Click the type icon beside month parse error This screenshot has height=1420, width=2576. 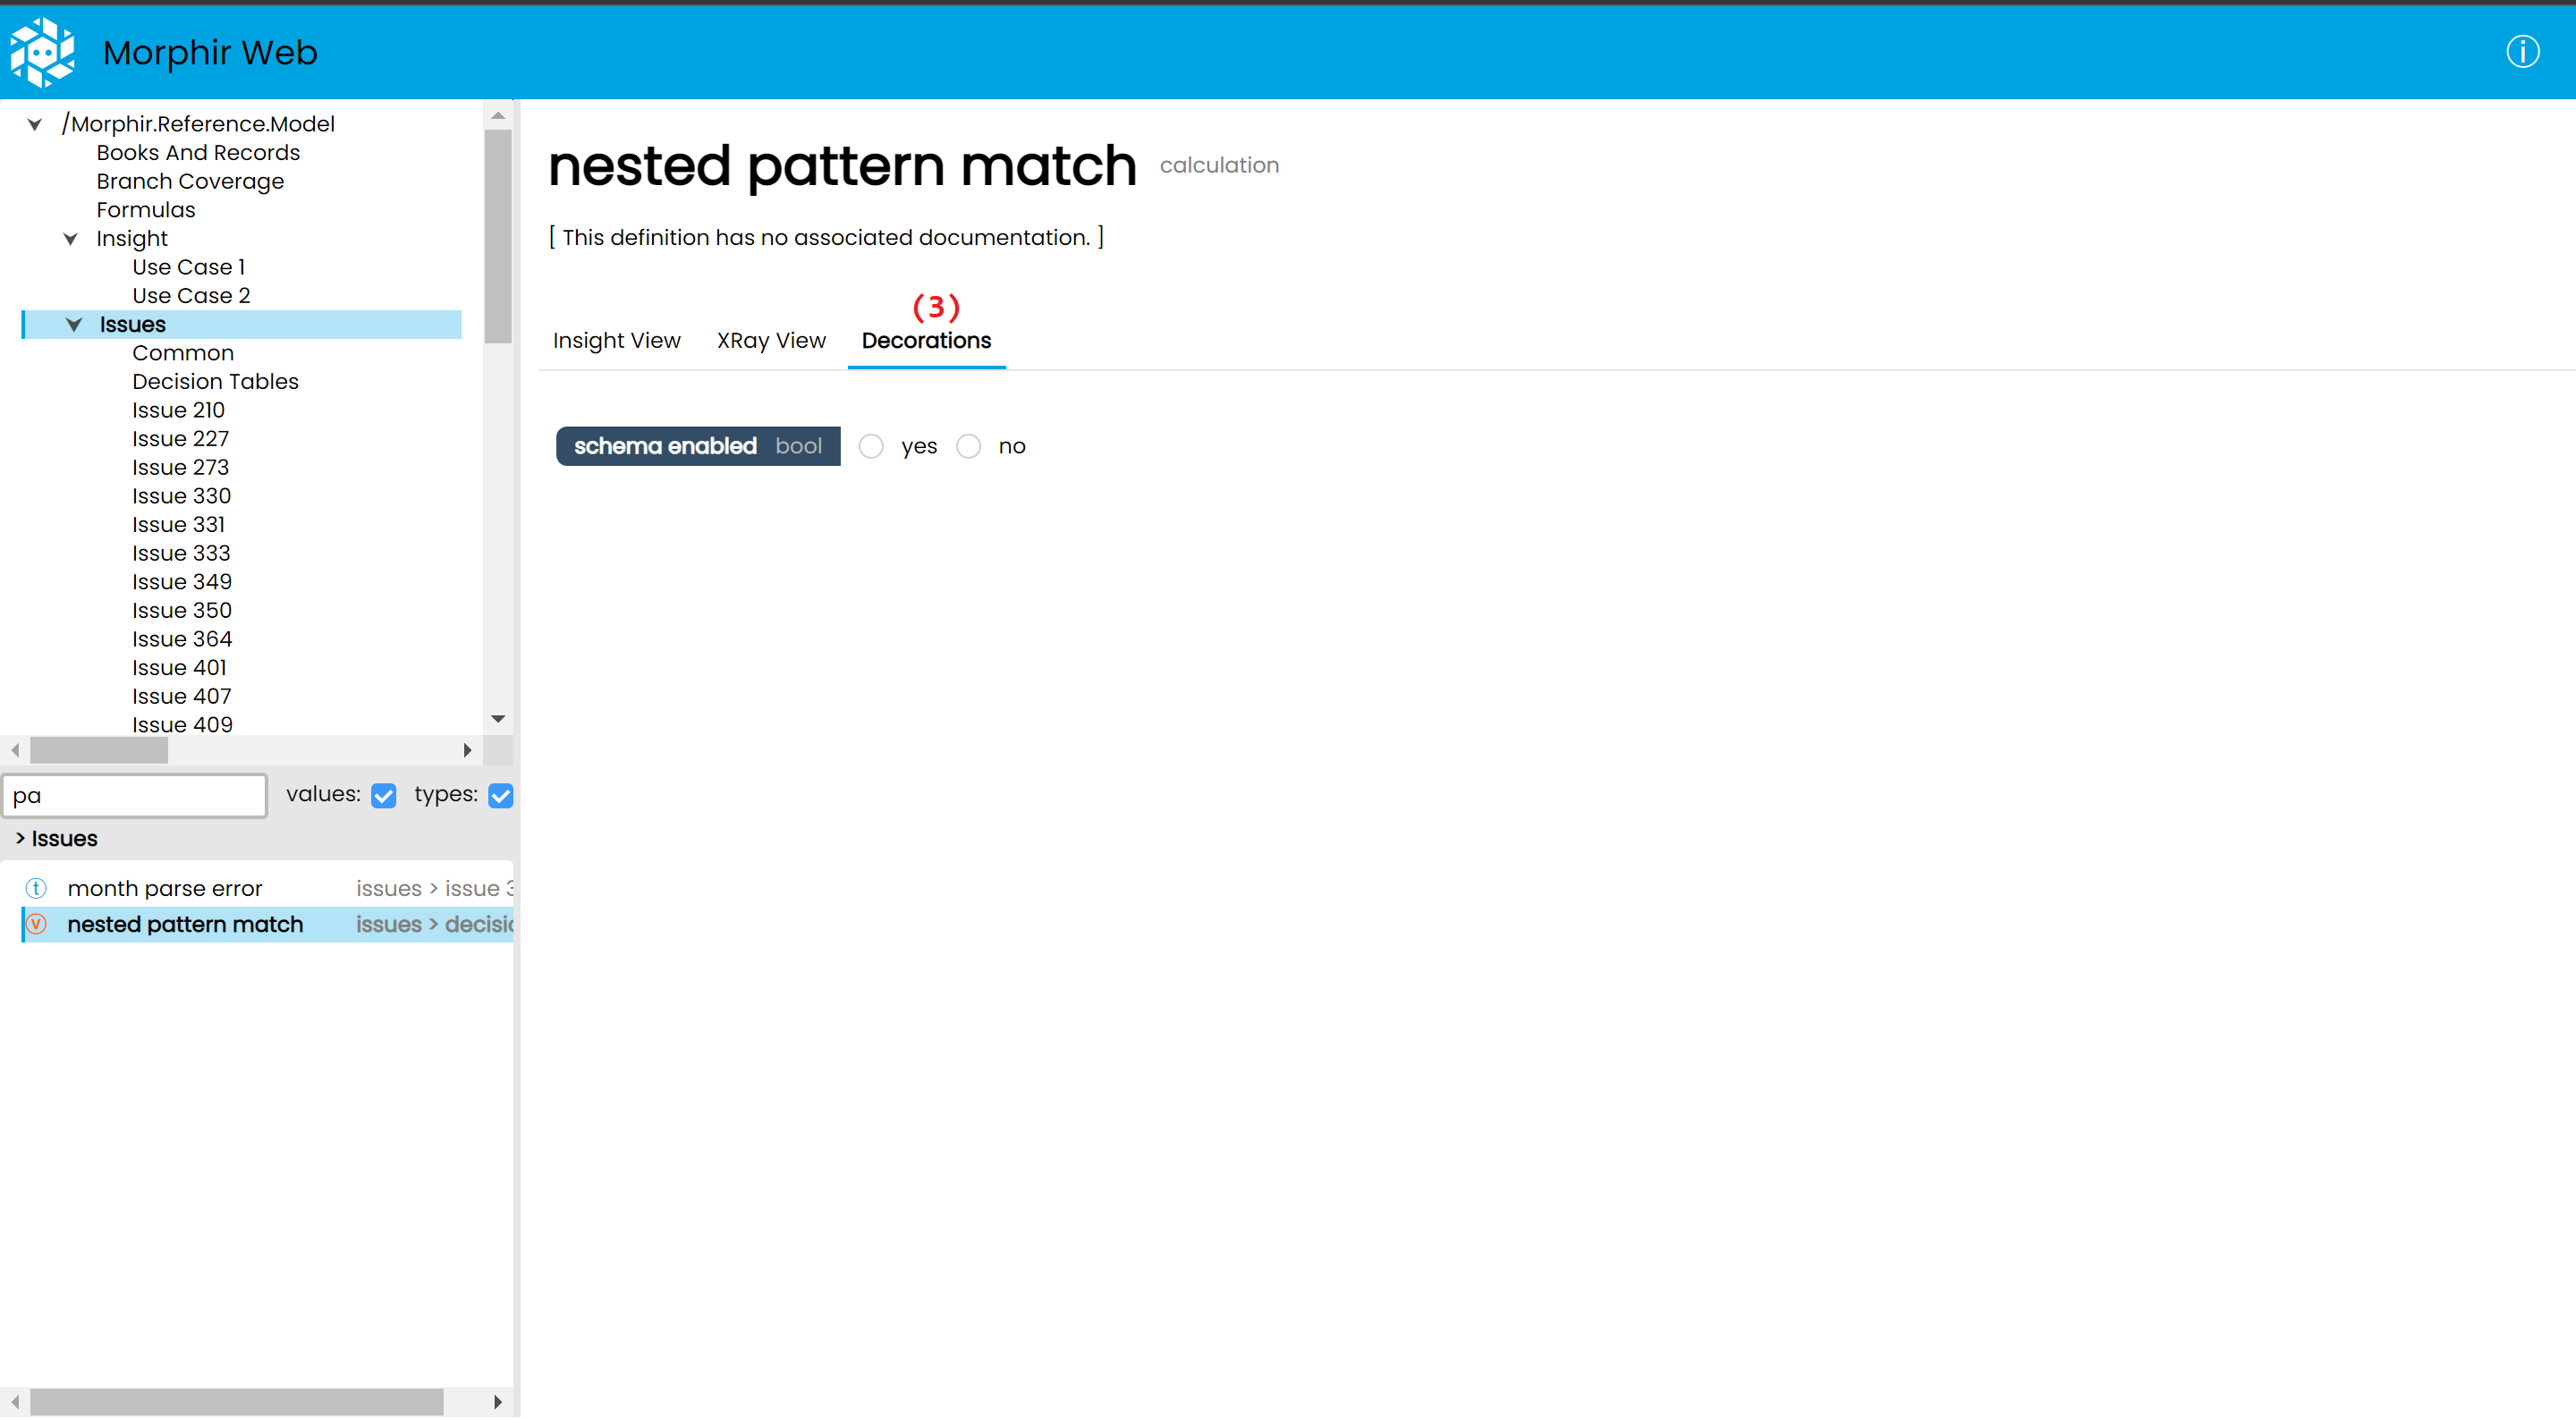(36, 889)
